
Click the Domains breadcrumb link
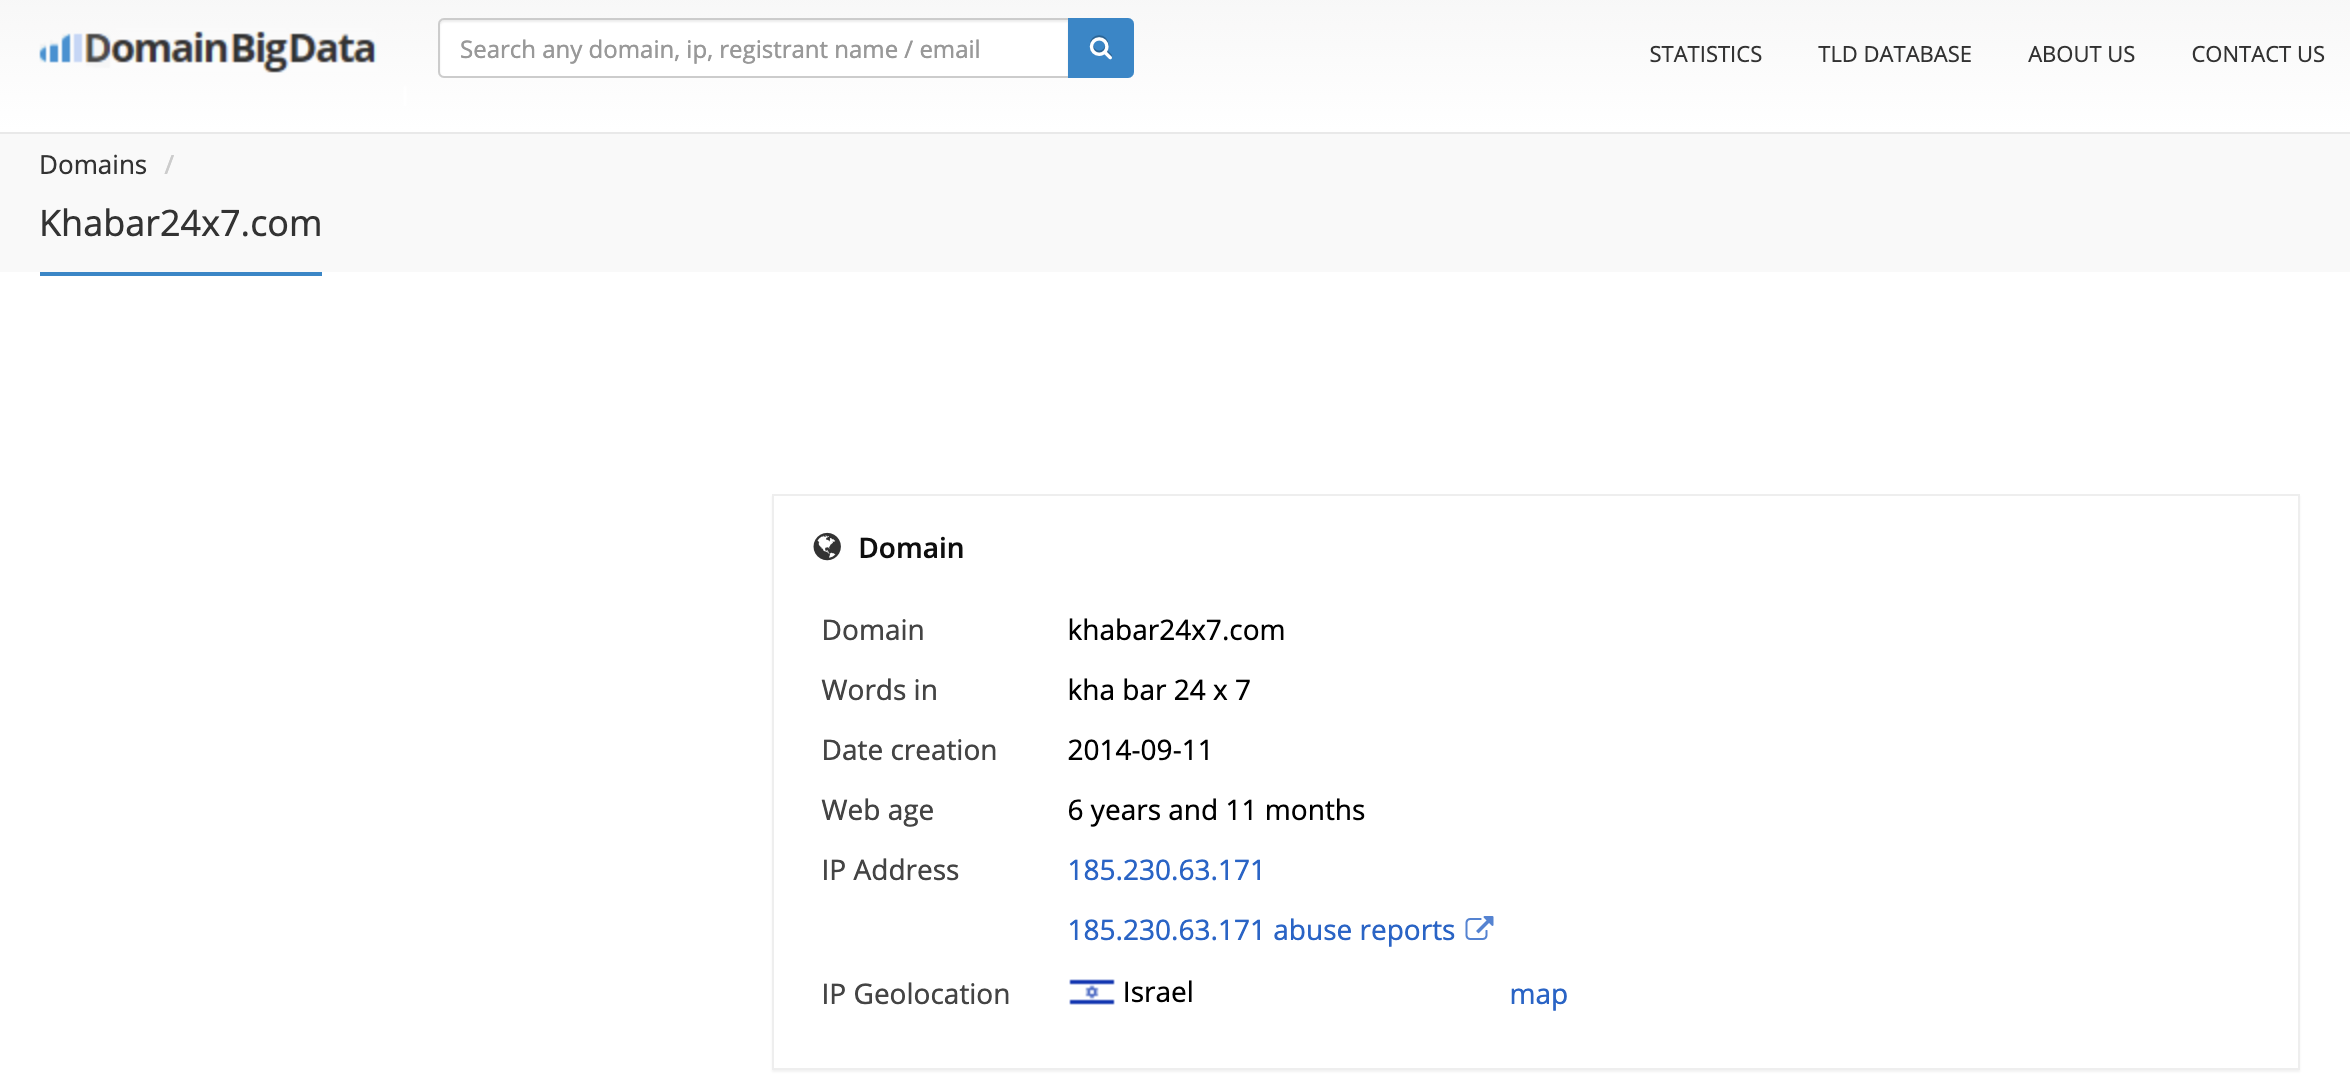pos(93,165)
